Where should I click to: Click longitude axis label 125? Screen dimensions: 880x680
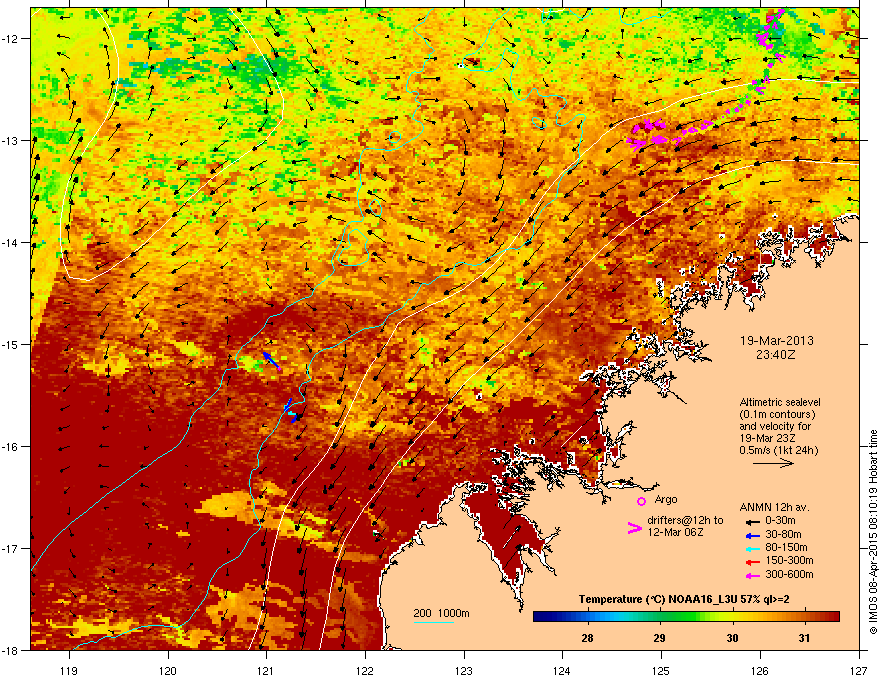point(661,671)
